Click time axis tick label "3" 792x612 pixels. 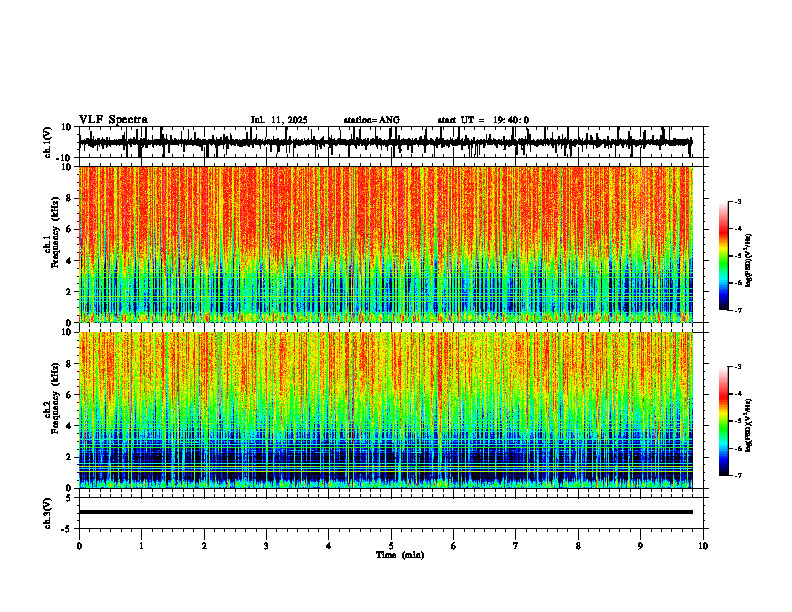click(266, 546)
